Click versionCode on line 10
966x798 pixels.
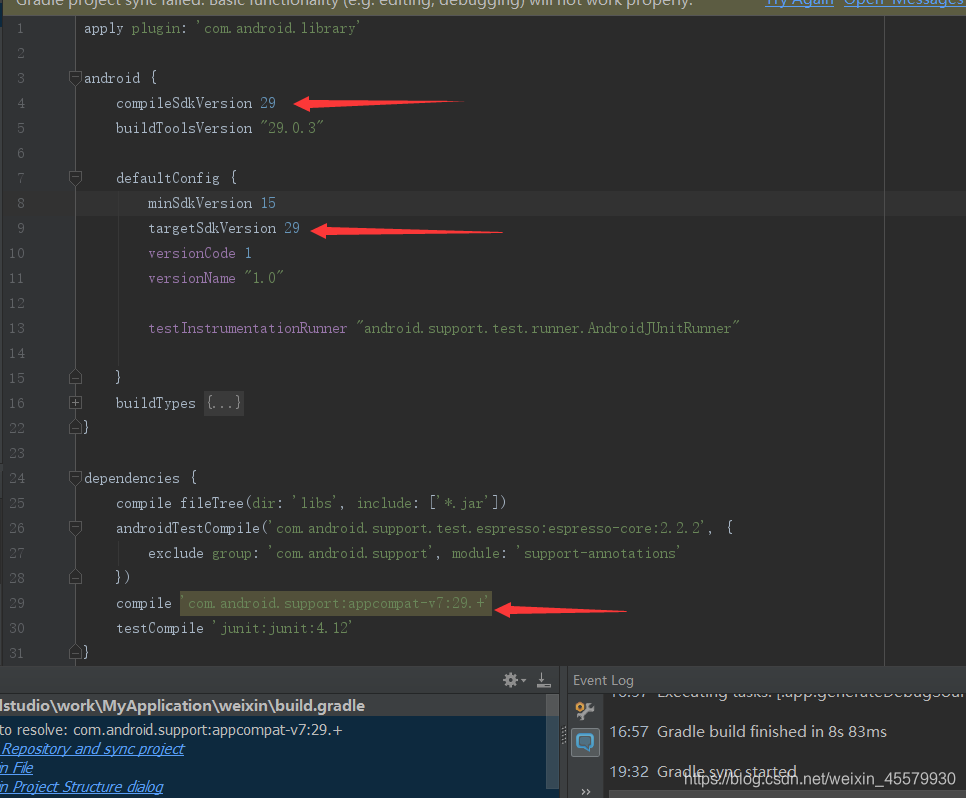pos(192,253)
